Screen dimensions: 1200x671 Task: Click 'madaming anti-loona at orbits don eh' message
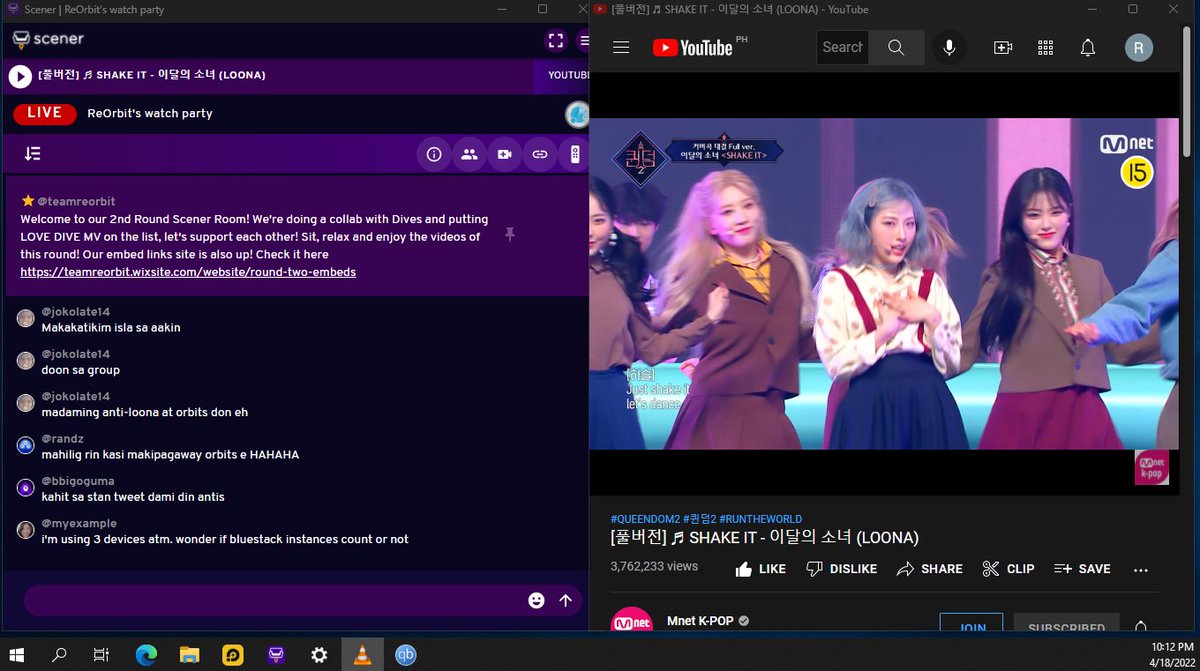145,412
